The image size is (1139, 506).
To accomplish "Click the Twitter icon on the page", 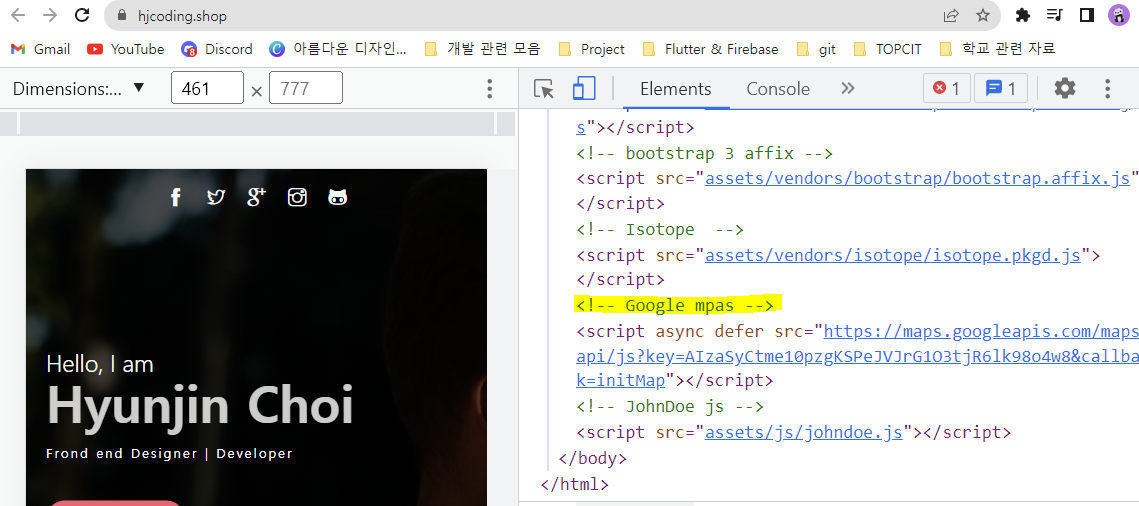I will [215, 197].
